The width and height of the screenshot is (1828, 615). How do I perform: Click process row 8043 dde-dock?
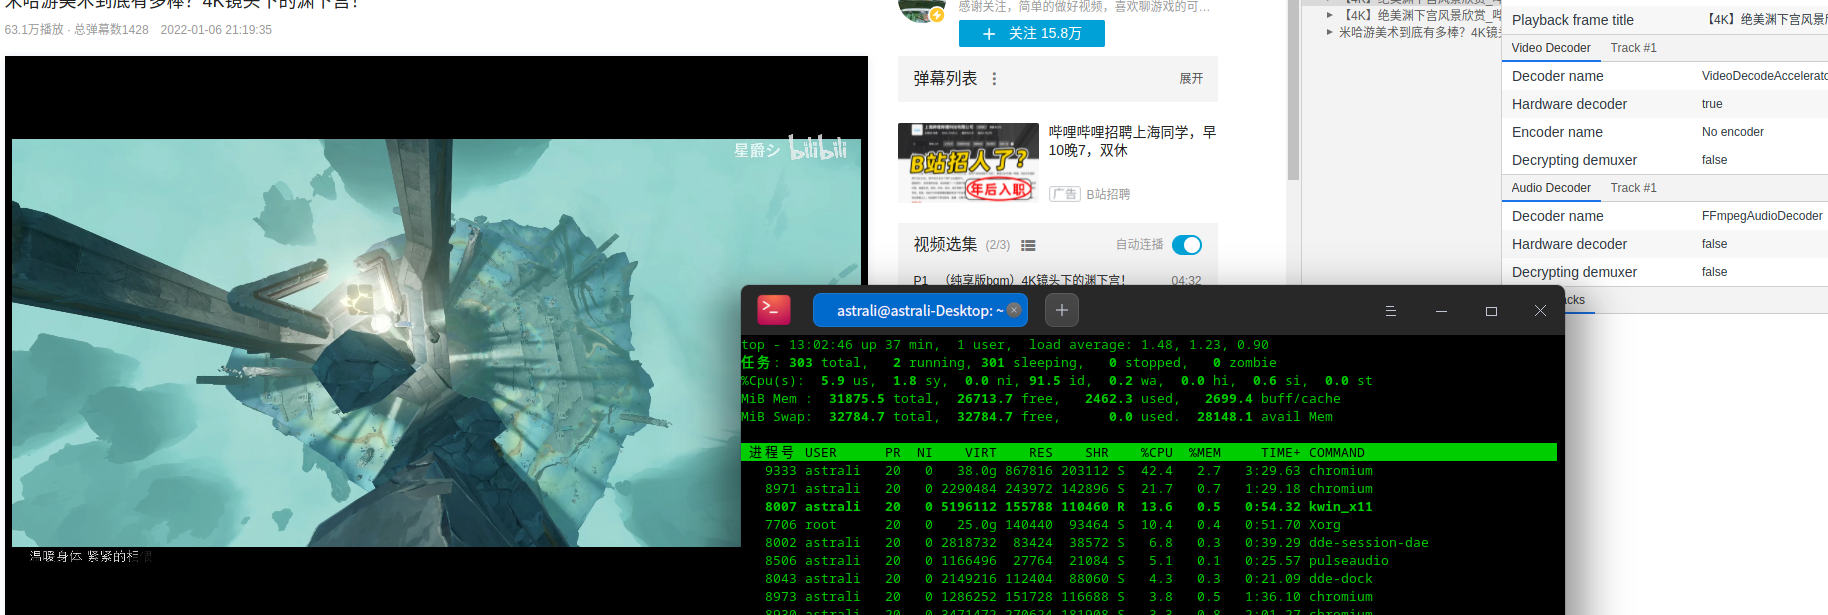point(1149,579)
